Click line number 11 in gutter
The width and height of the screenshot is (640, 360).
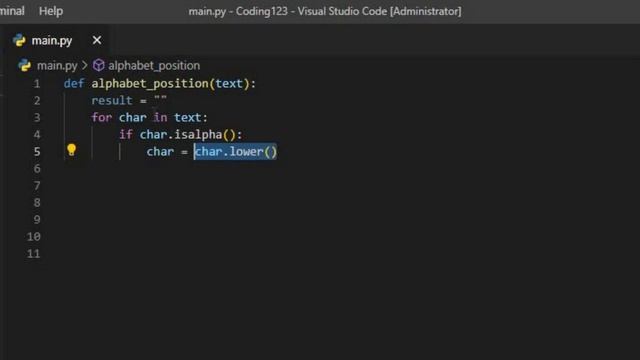(x=33, y=253)
